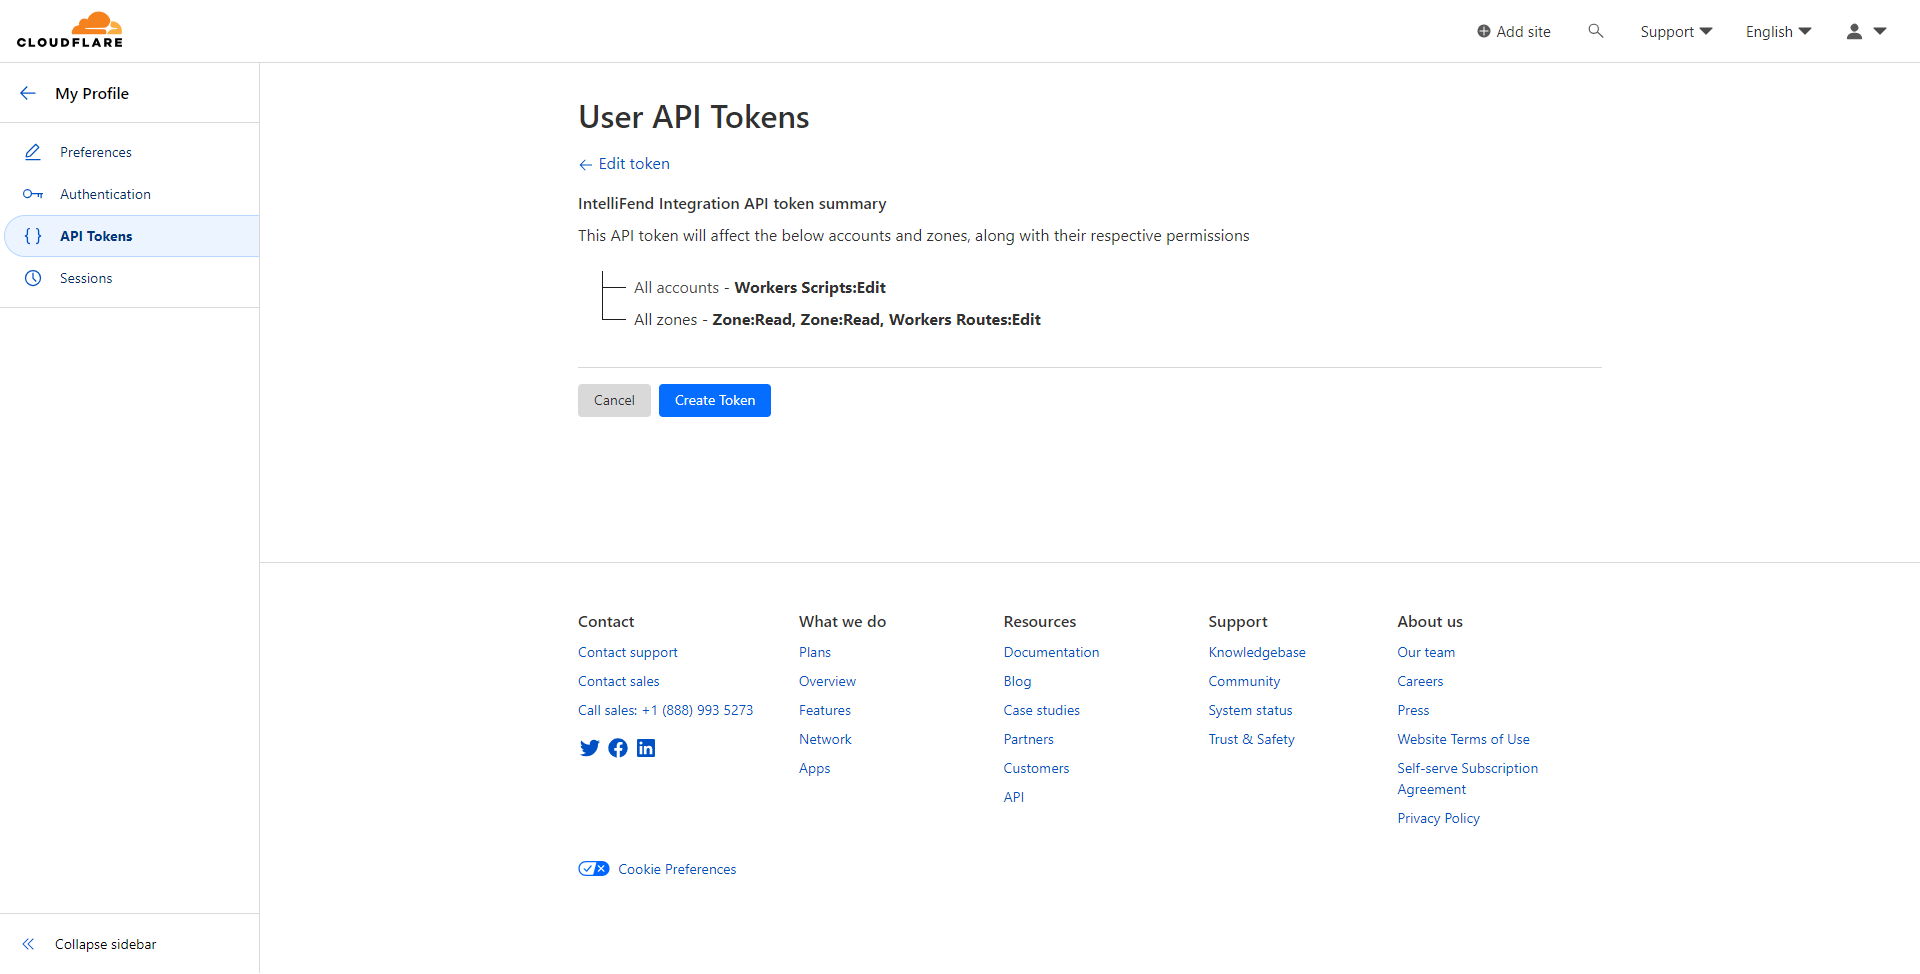
Task: Open the Knowledgebase link
Action: 1257,652
